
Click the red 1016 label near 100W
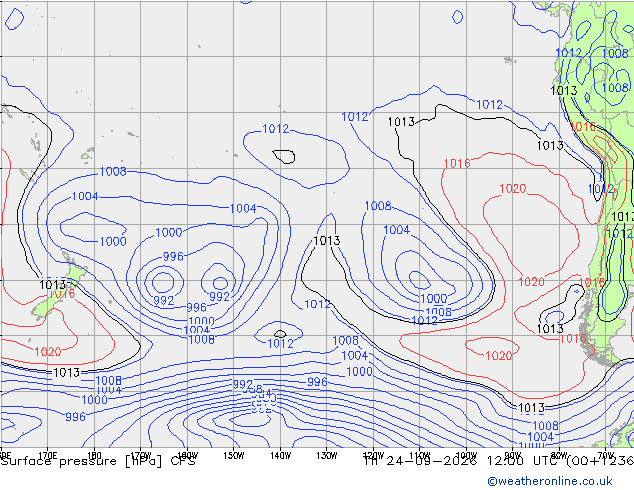point(457,163)
